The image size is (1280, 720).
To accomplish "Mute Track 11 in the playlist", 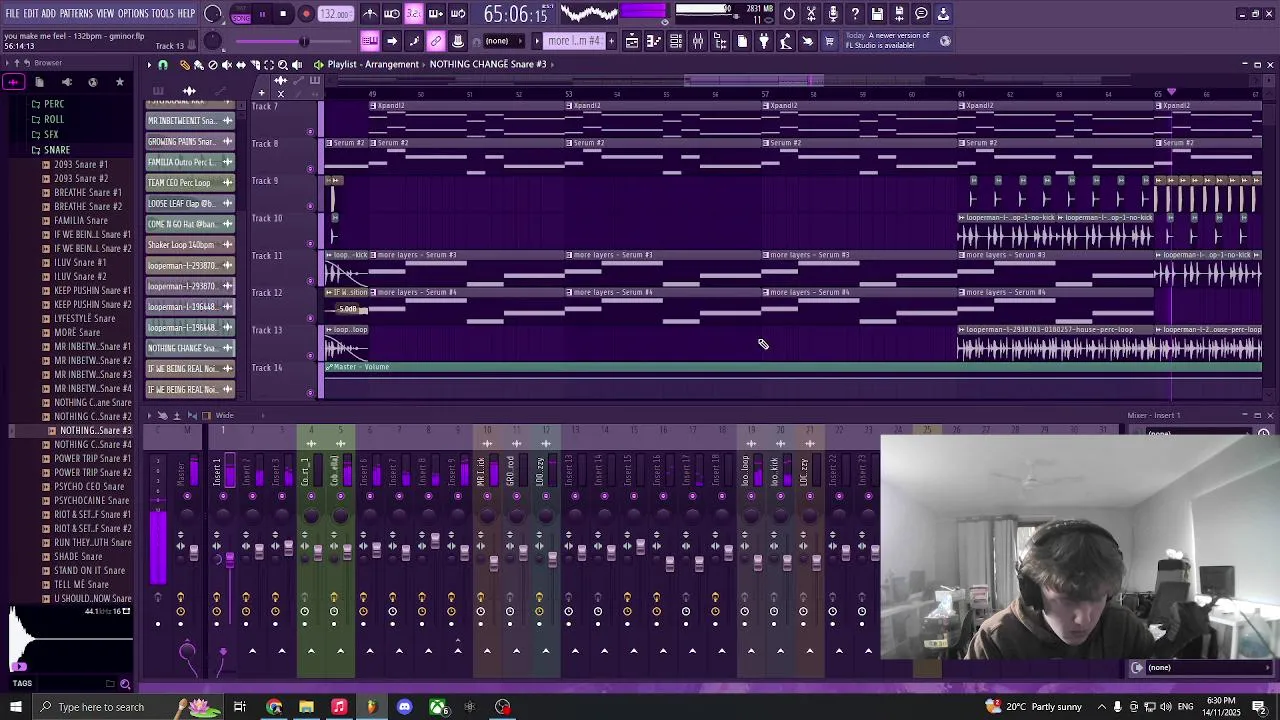I will pyautogui.click(x=310, y=281).
